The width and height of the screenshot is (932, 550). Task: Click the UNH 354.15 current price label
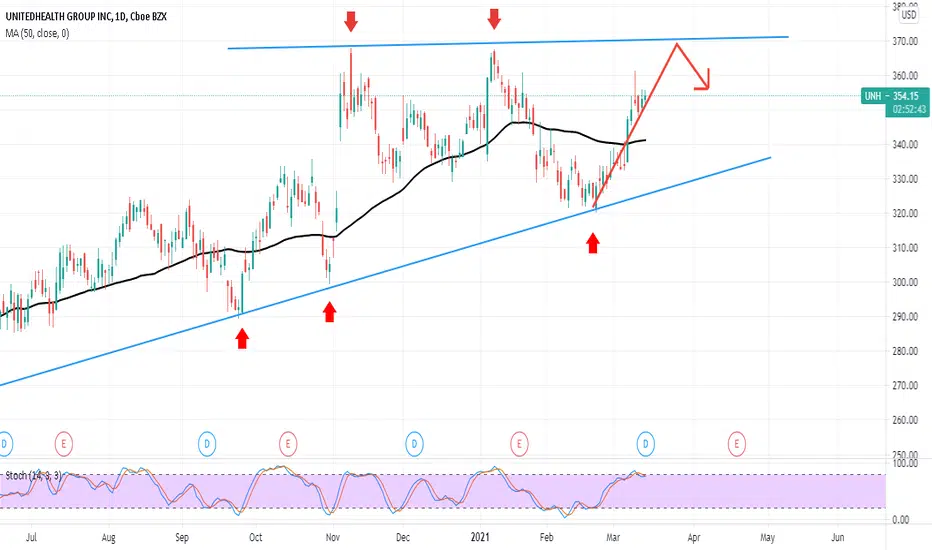(895, 96)
